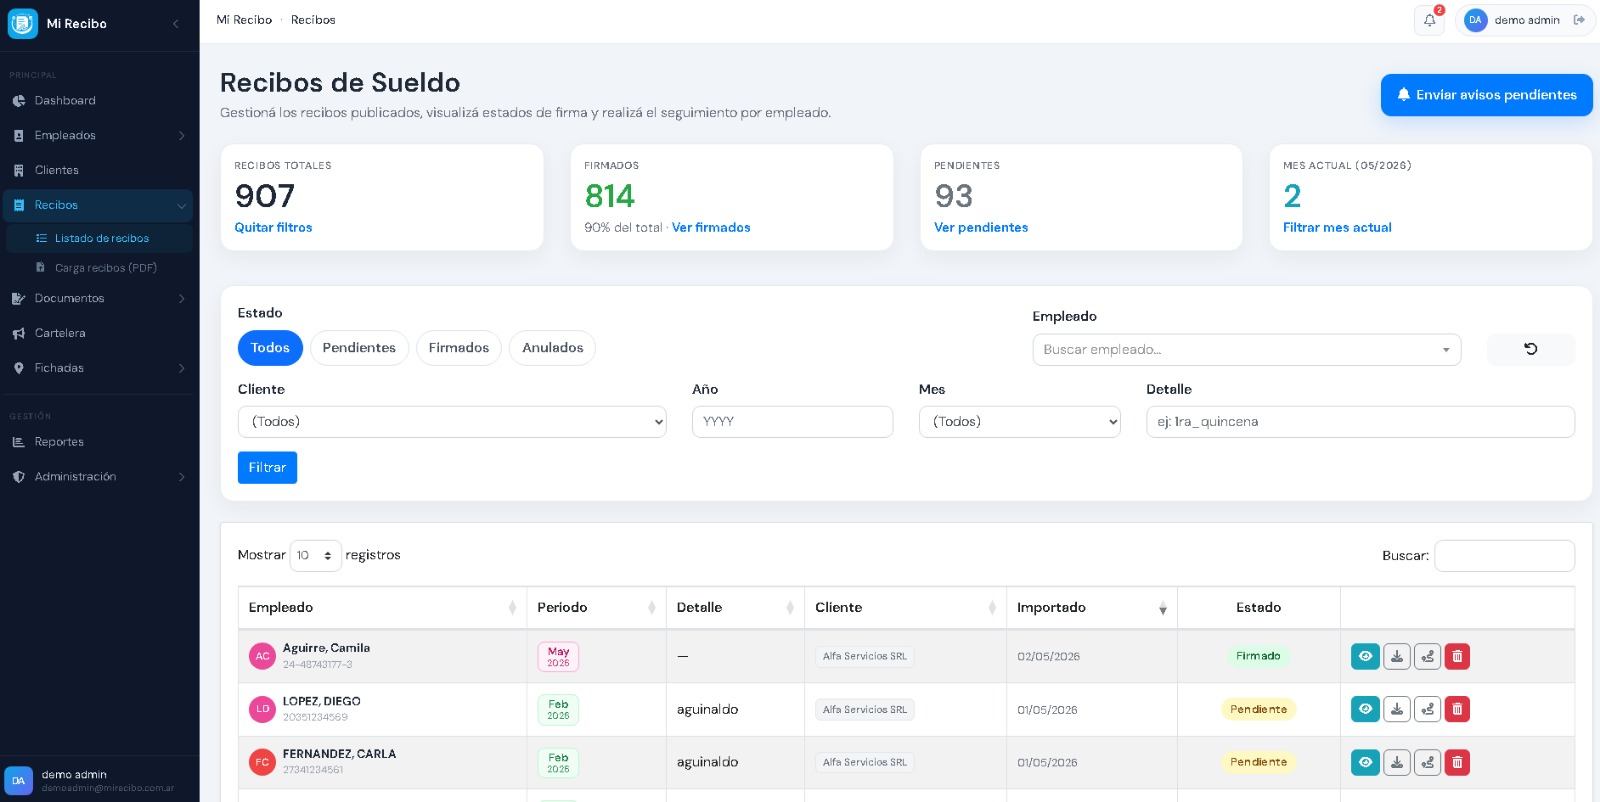
Task: Expand the Buscar empleado combo box
Action: click(1247, 350)
